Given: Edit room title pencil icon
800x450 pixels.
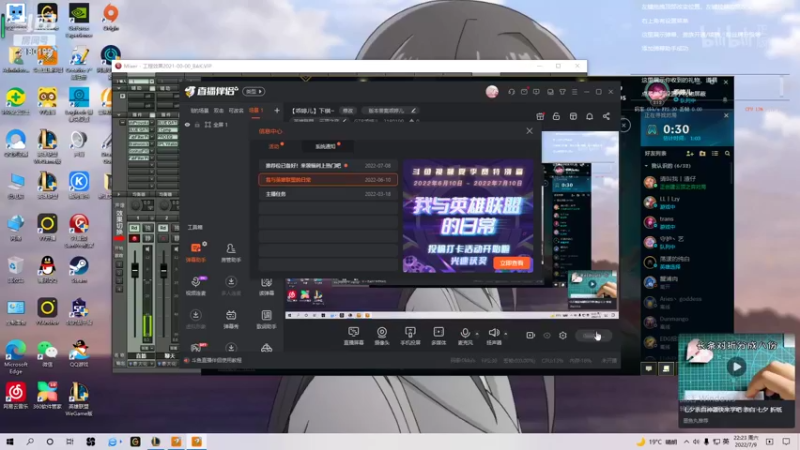Looking at the screenshot, I should (x=413, y=110).
